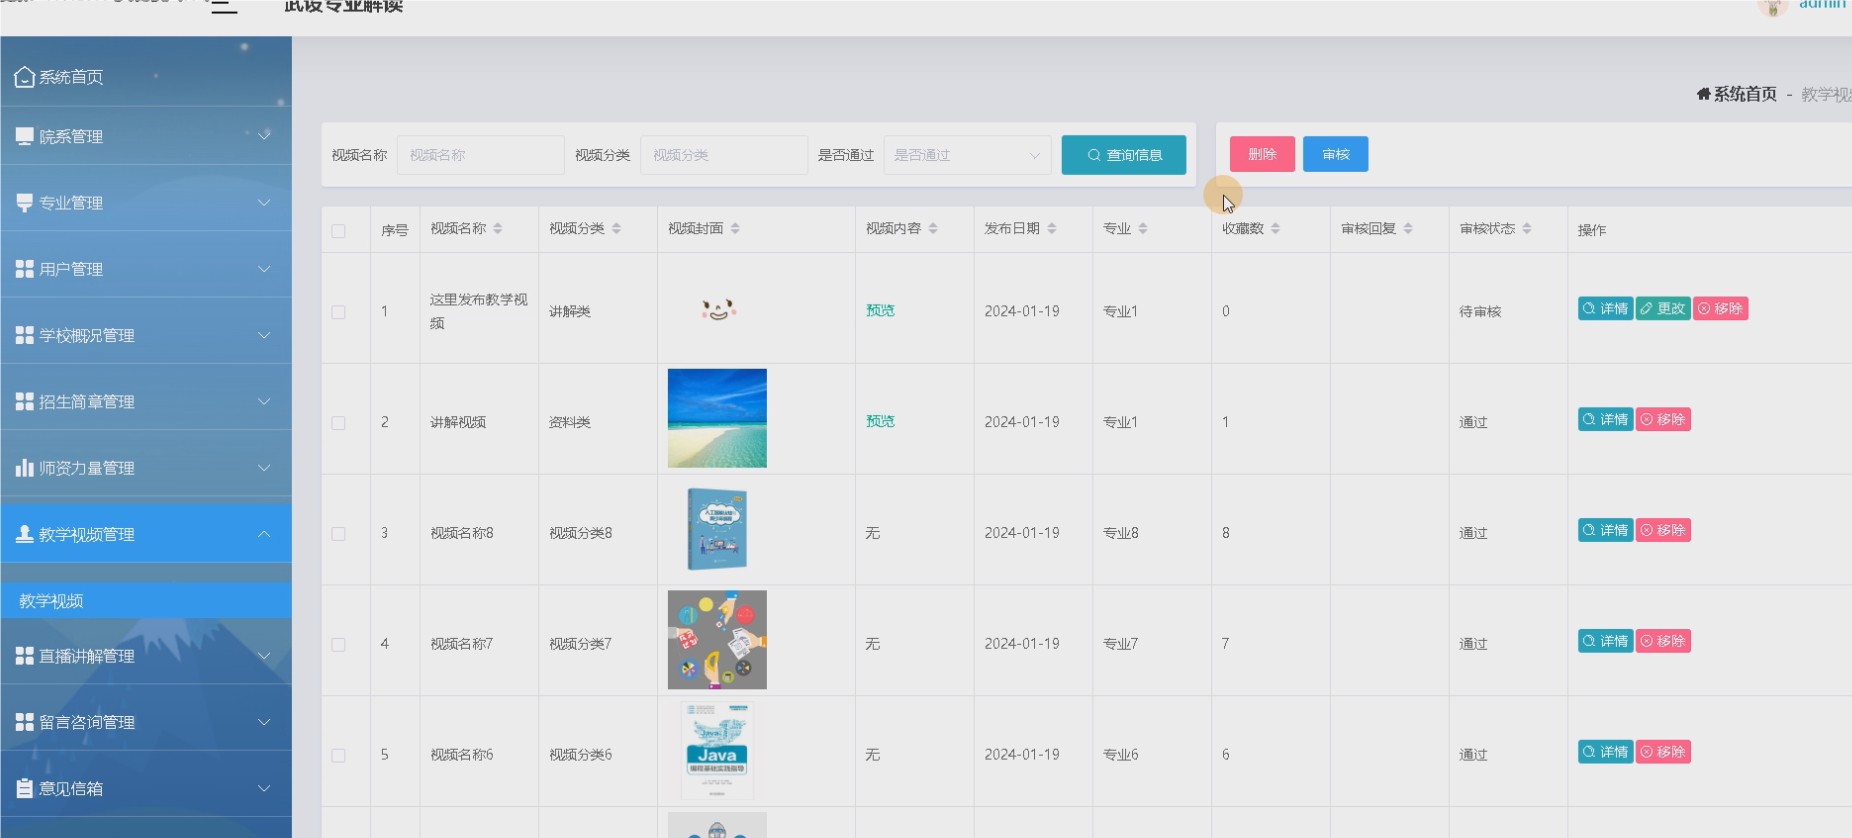Click the user icon next to 教学视频管理
Screen dimensions: 1852x838
pyautogui.click(x=24, y=534)
